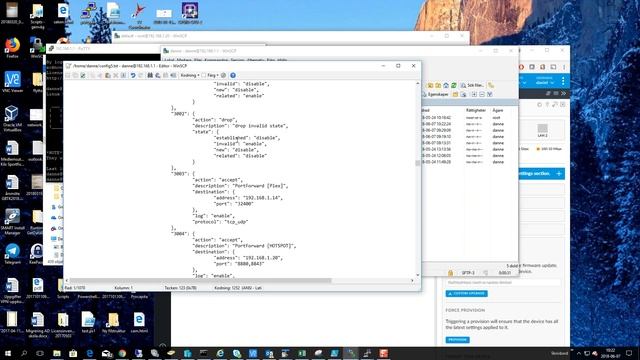Click the "drop invalid state" description text
Viewport: 640px width, 360px height.
(x=260, y=126)
